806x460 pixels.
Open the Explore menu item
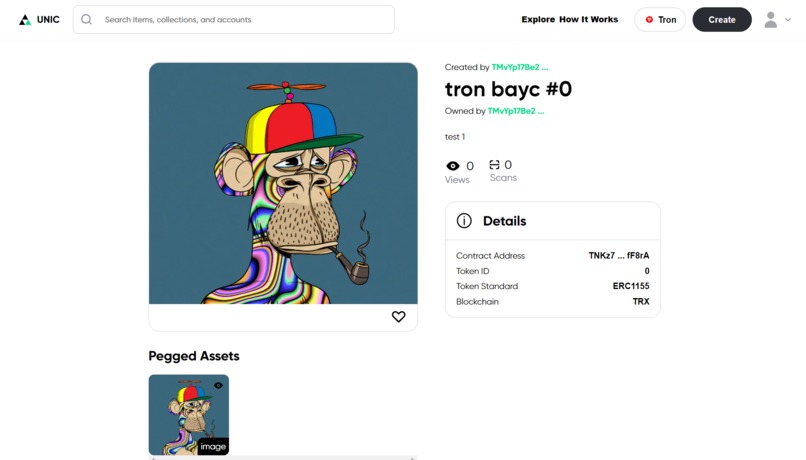pyautogui.click(x=538, y=20)
